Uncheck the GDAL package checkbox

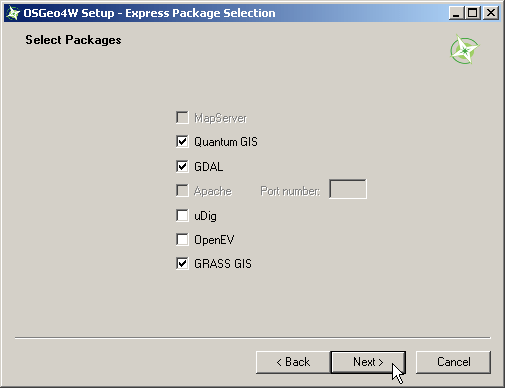point(182,166)
